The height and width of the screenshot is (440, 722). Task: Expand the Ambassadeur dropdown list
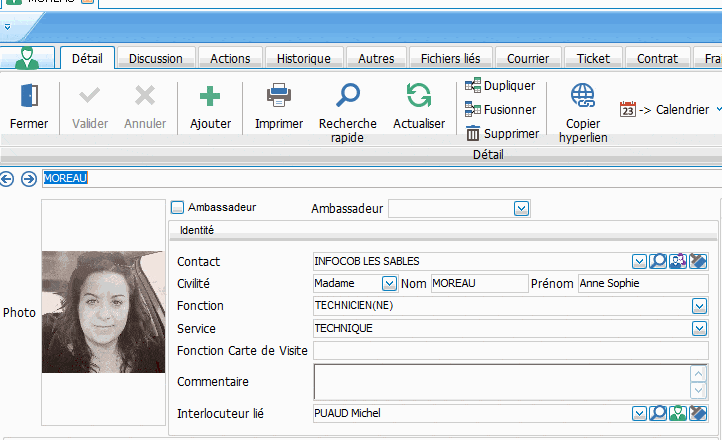(521, 208)
